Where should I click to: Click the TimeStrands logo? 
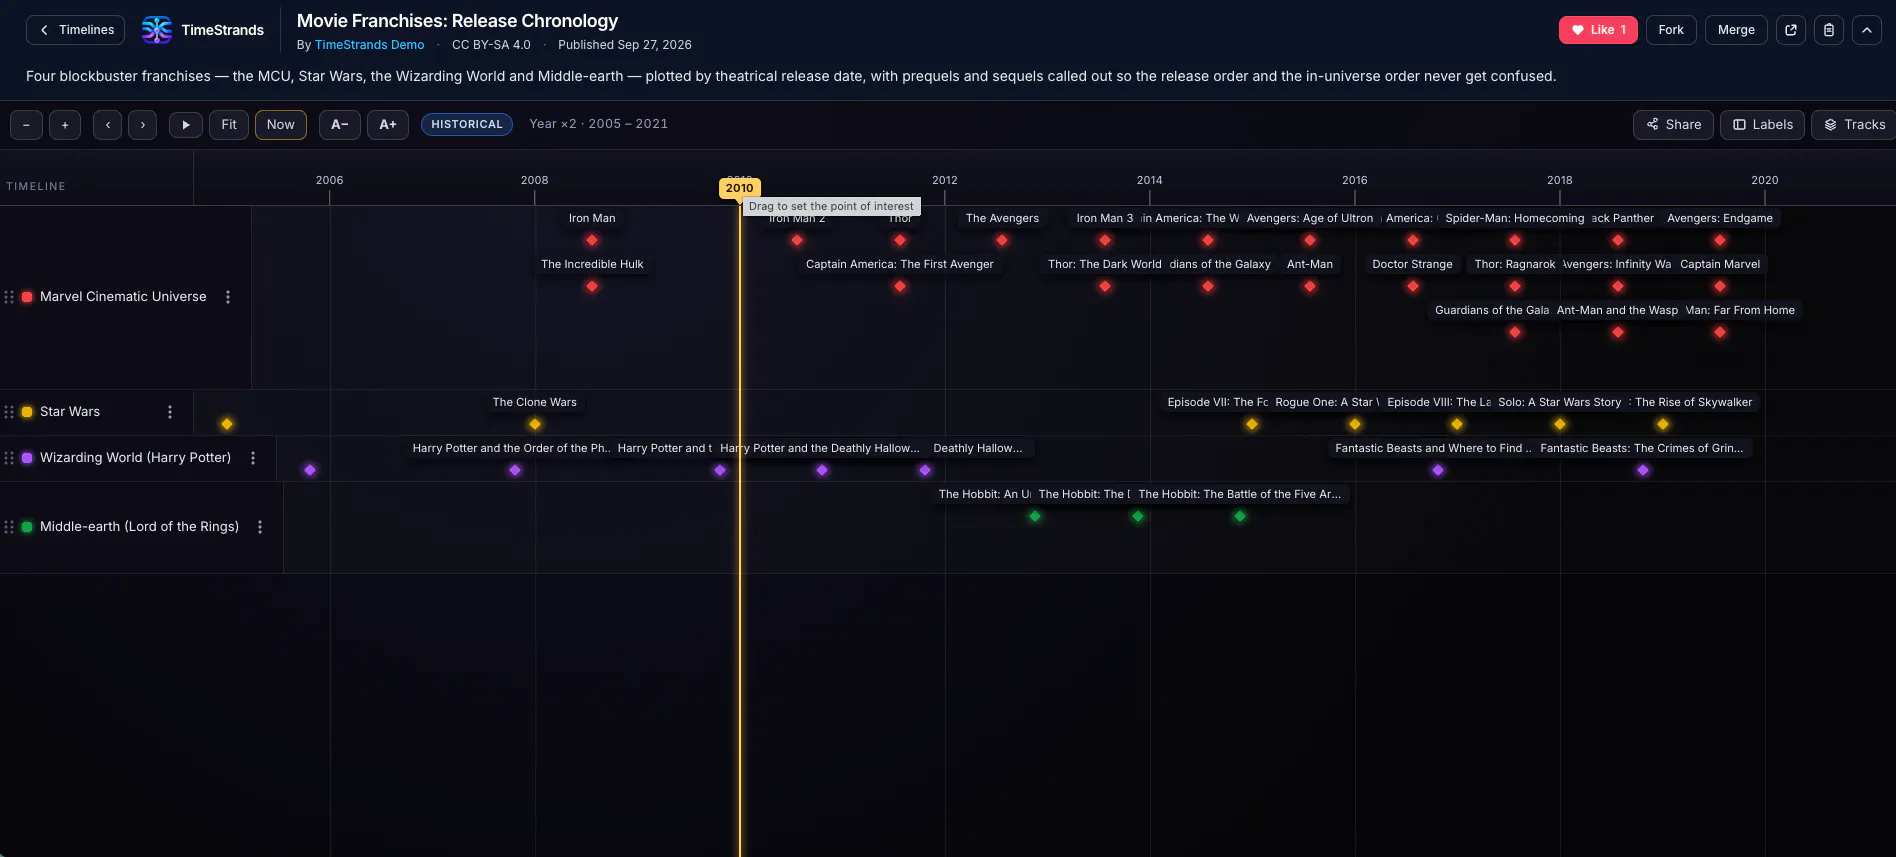pos(203,30)
